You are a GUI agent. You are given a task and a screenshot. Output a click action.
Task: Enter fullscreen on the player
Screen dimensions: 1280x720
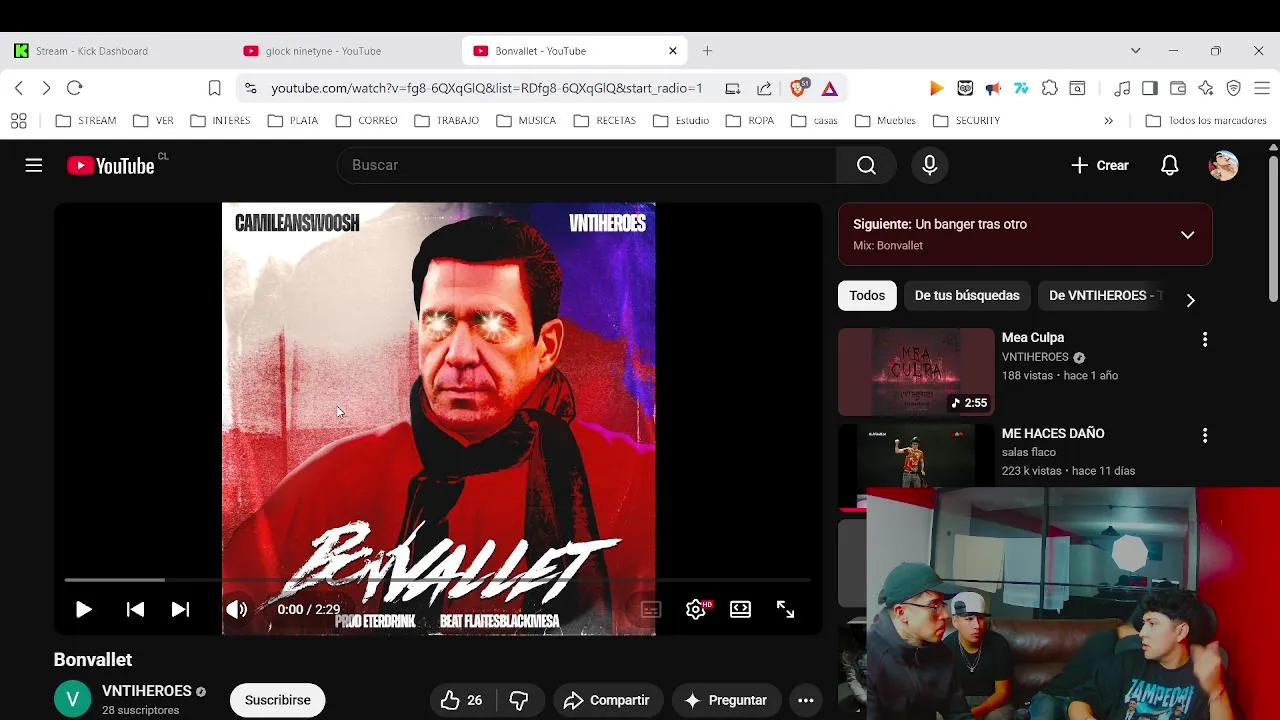pyautogui.click(x=785, y=609)
